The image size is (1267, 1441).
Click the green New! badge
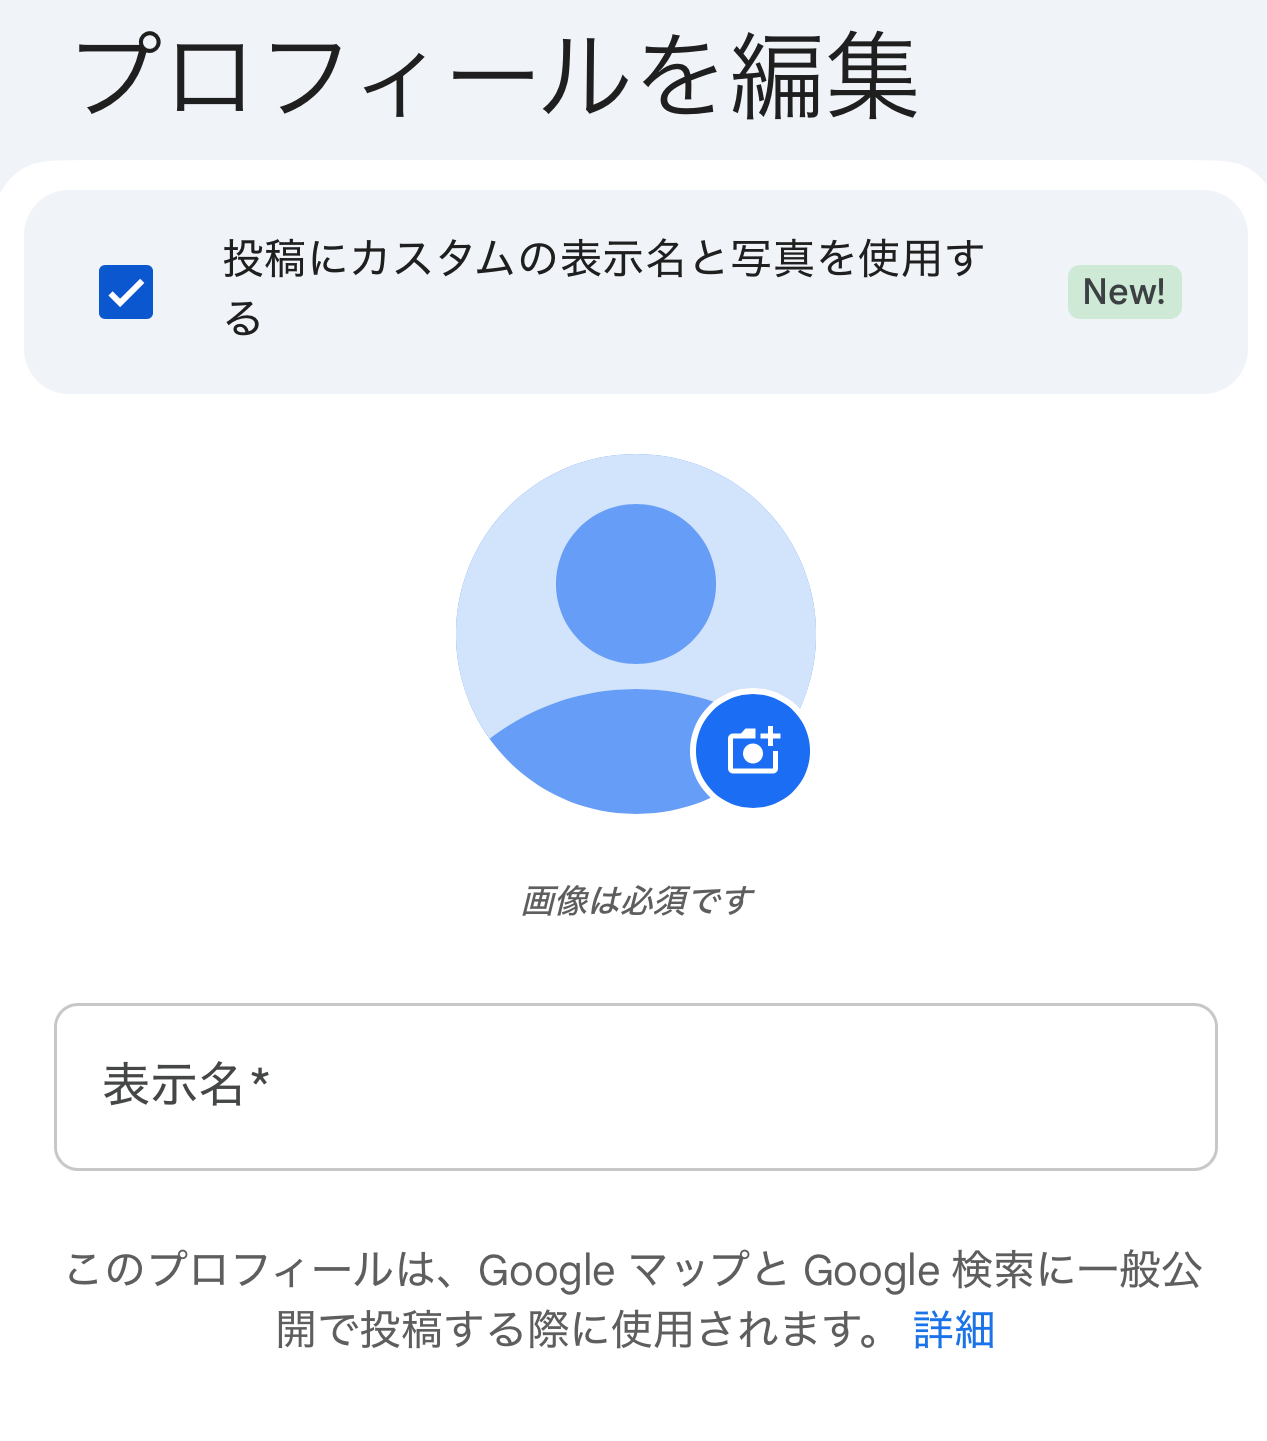click(1124, 292)
